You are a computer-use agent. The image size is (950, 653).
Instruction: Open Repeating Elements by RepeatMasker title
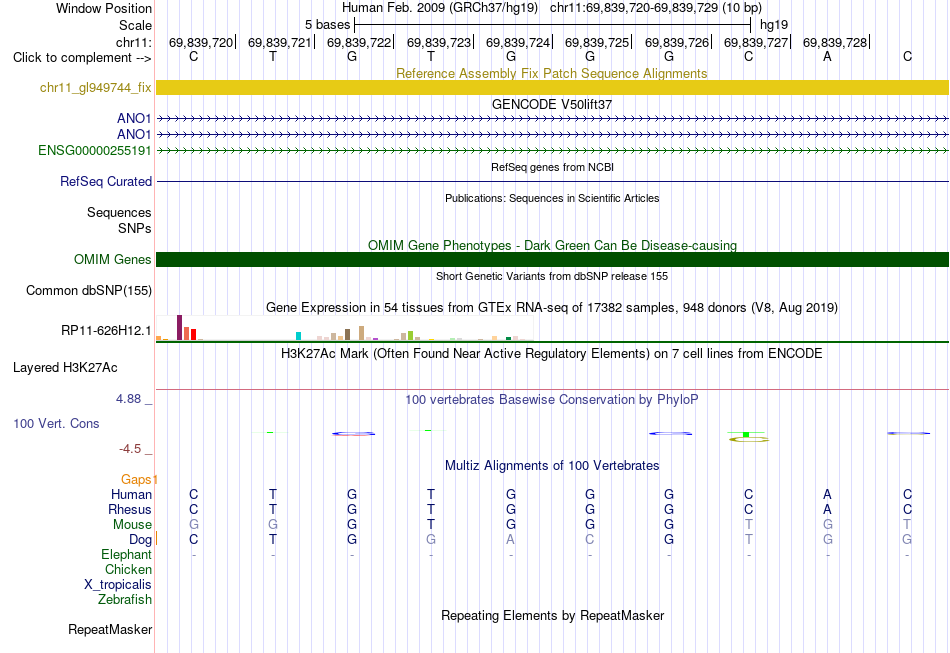click(553, 616)
